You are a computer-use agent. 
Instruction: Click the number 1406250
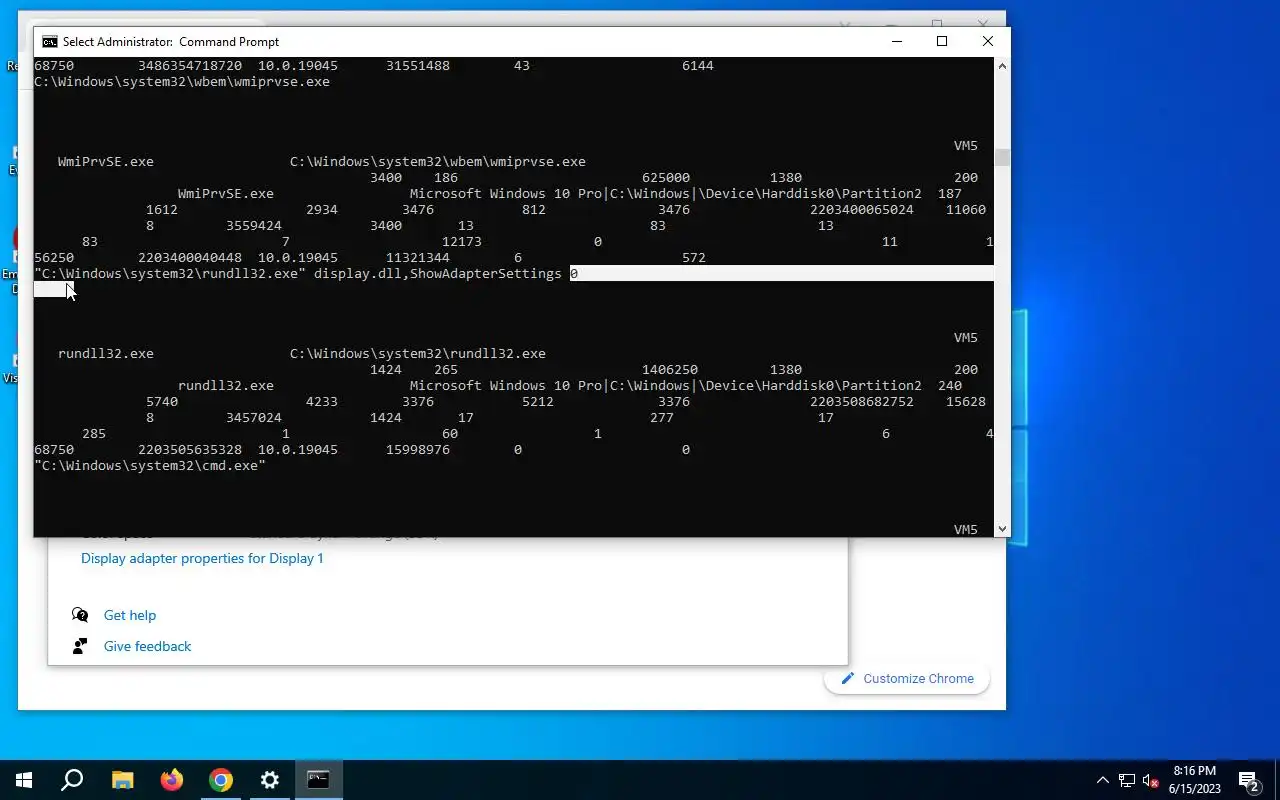click(670, 369)
